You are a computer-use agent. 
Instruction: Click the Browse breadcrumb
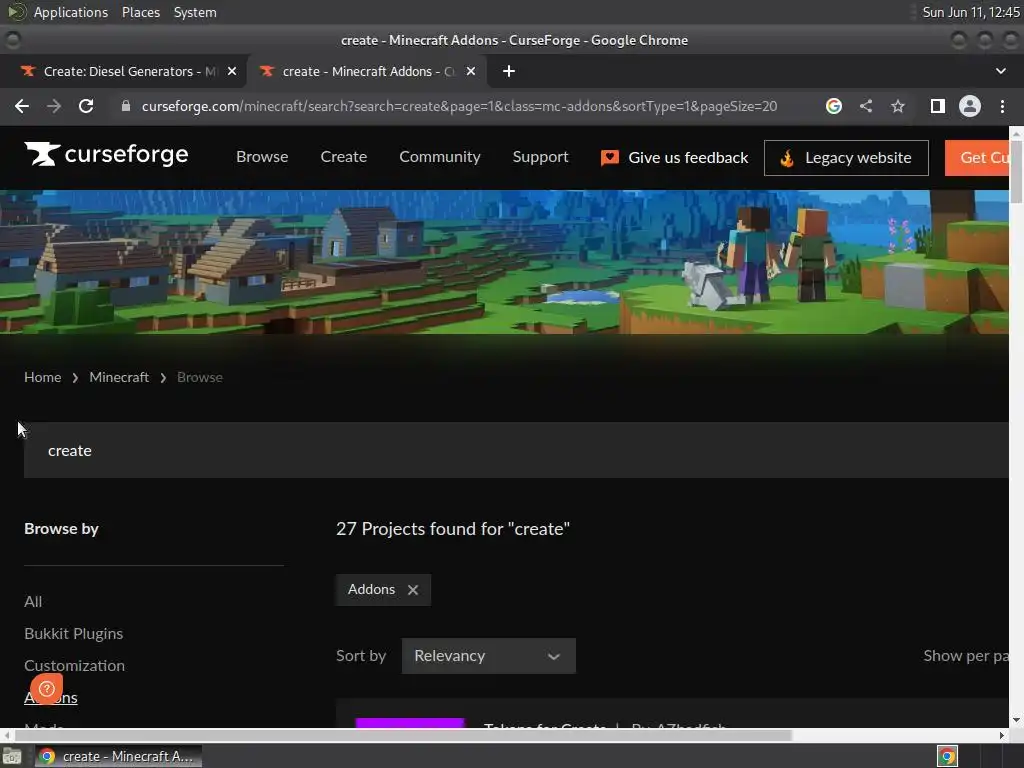click(200, 377)
